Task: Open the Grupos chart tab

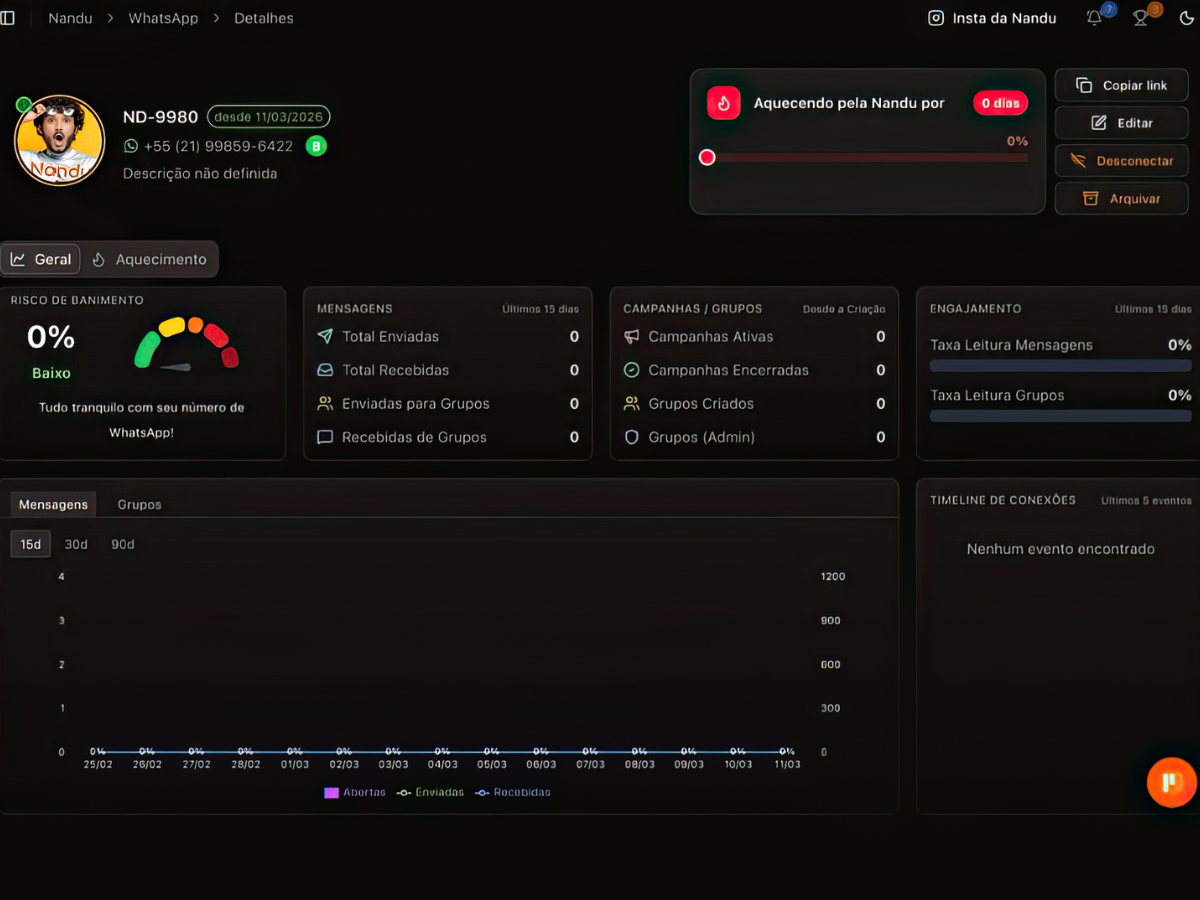Action: point(139,504)
